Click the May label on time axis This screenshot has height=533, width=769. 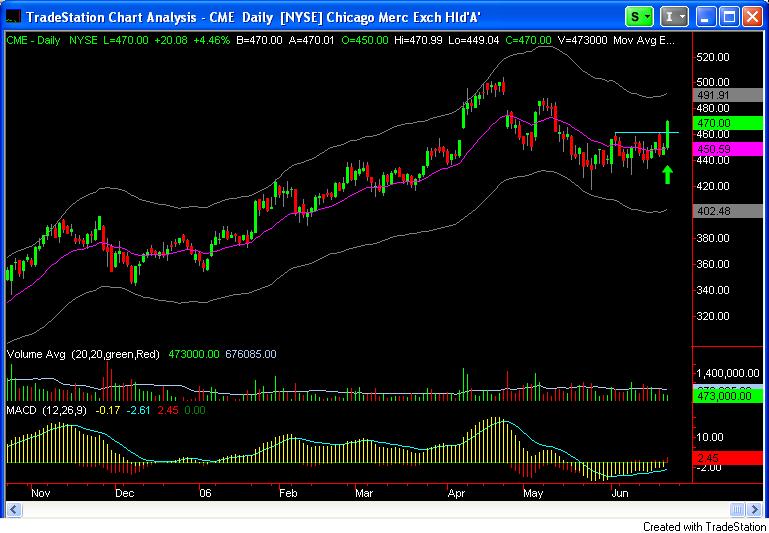(x=533, y=493)
